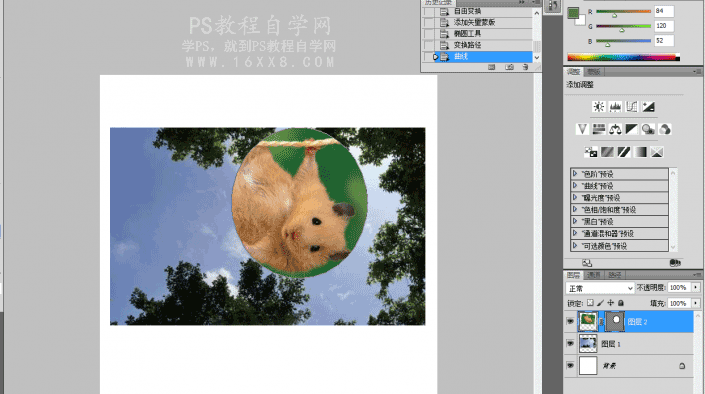Add a Brightness/Contrast adjustment
705x394 pixels.
pyautogui.click(x=598, y=107)
